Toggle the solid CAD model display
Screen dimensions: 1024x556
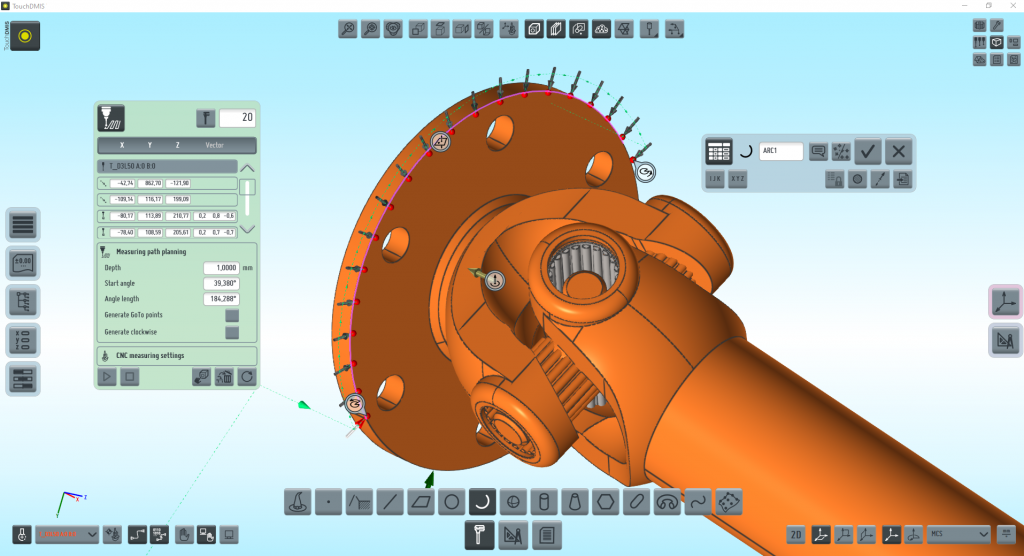coord(534,29)
